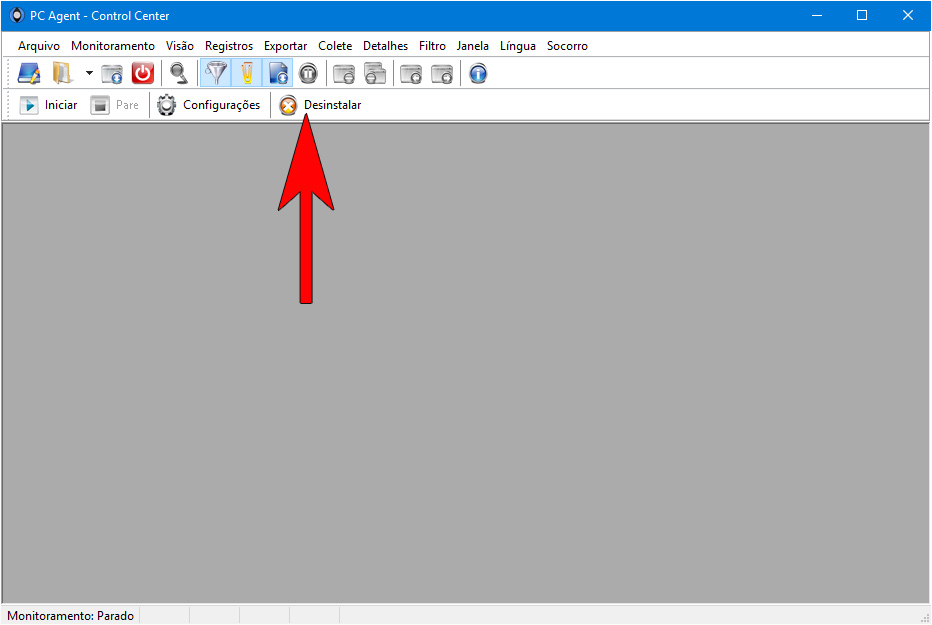Open the blue information icon
The image size is (932, 625).
(478, 74)
